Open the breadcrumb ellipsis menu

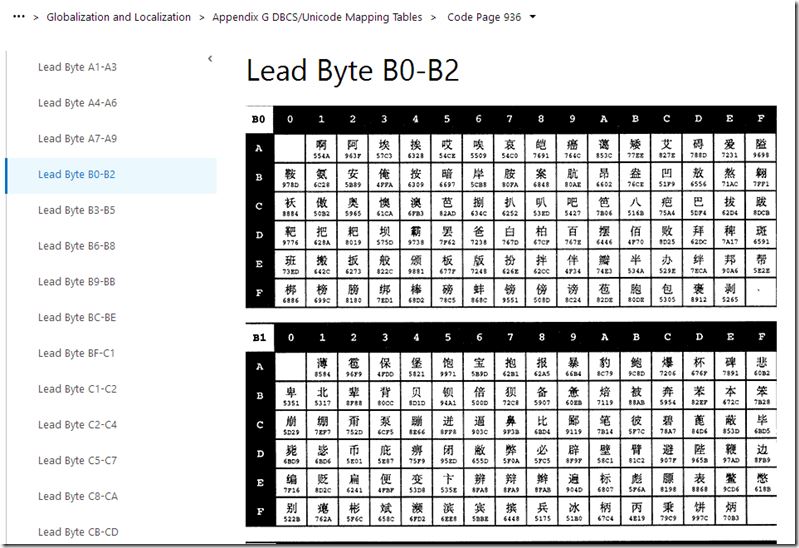(x=19, y=17)
